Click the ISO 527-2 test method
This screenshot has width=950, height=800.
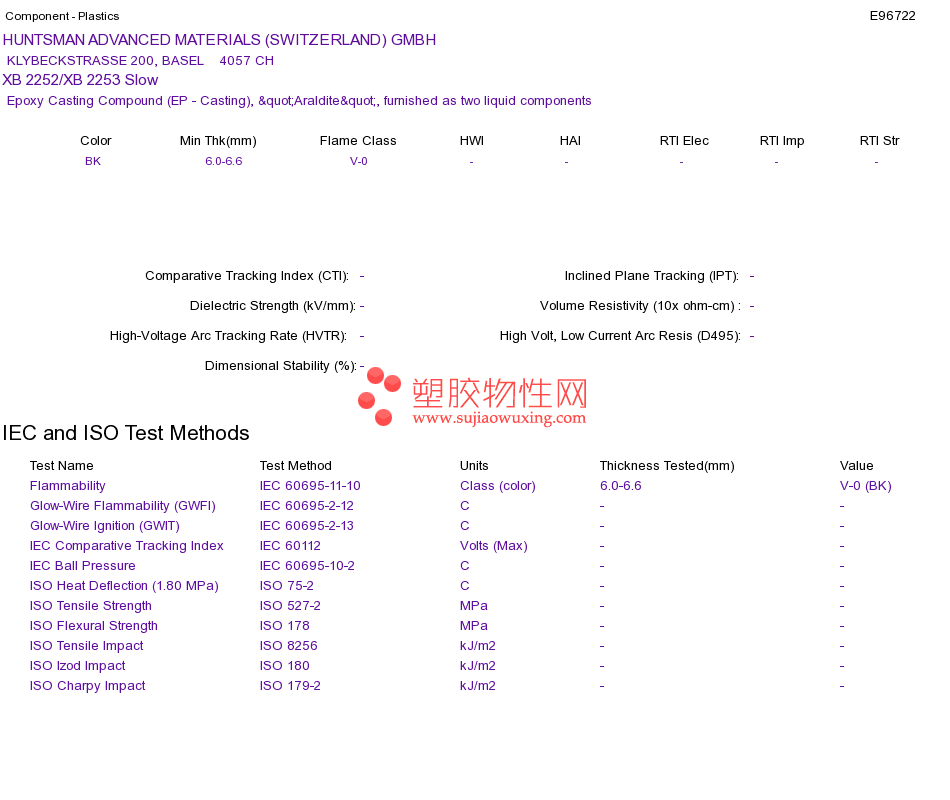point(290,605)
